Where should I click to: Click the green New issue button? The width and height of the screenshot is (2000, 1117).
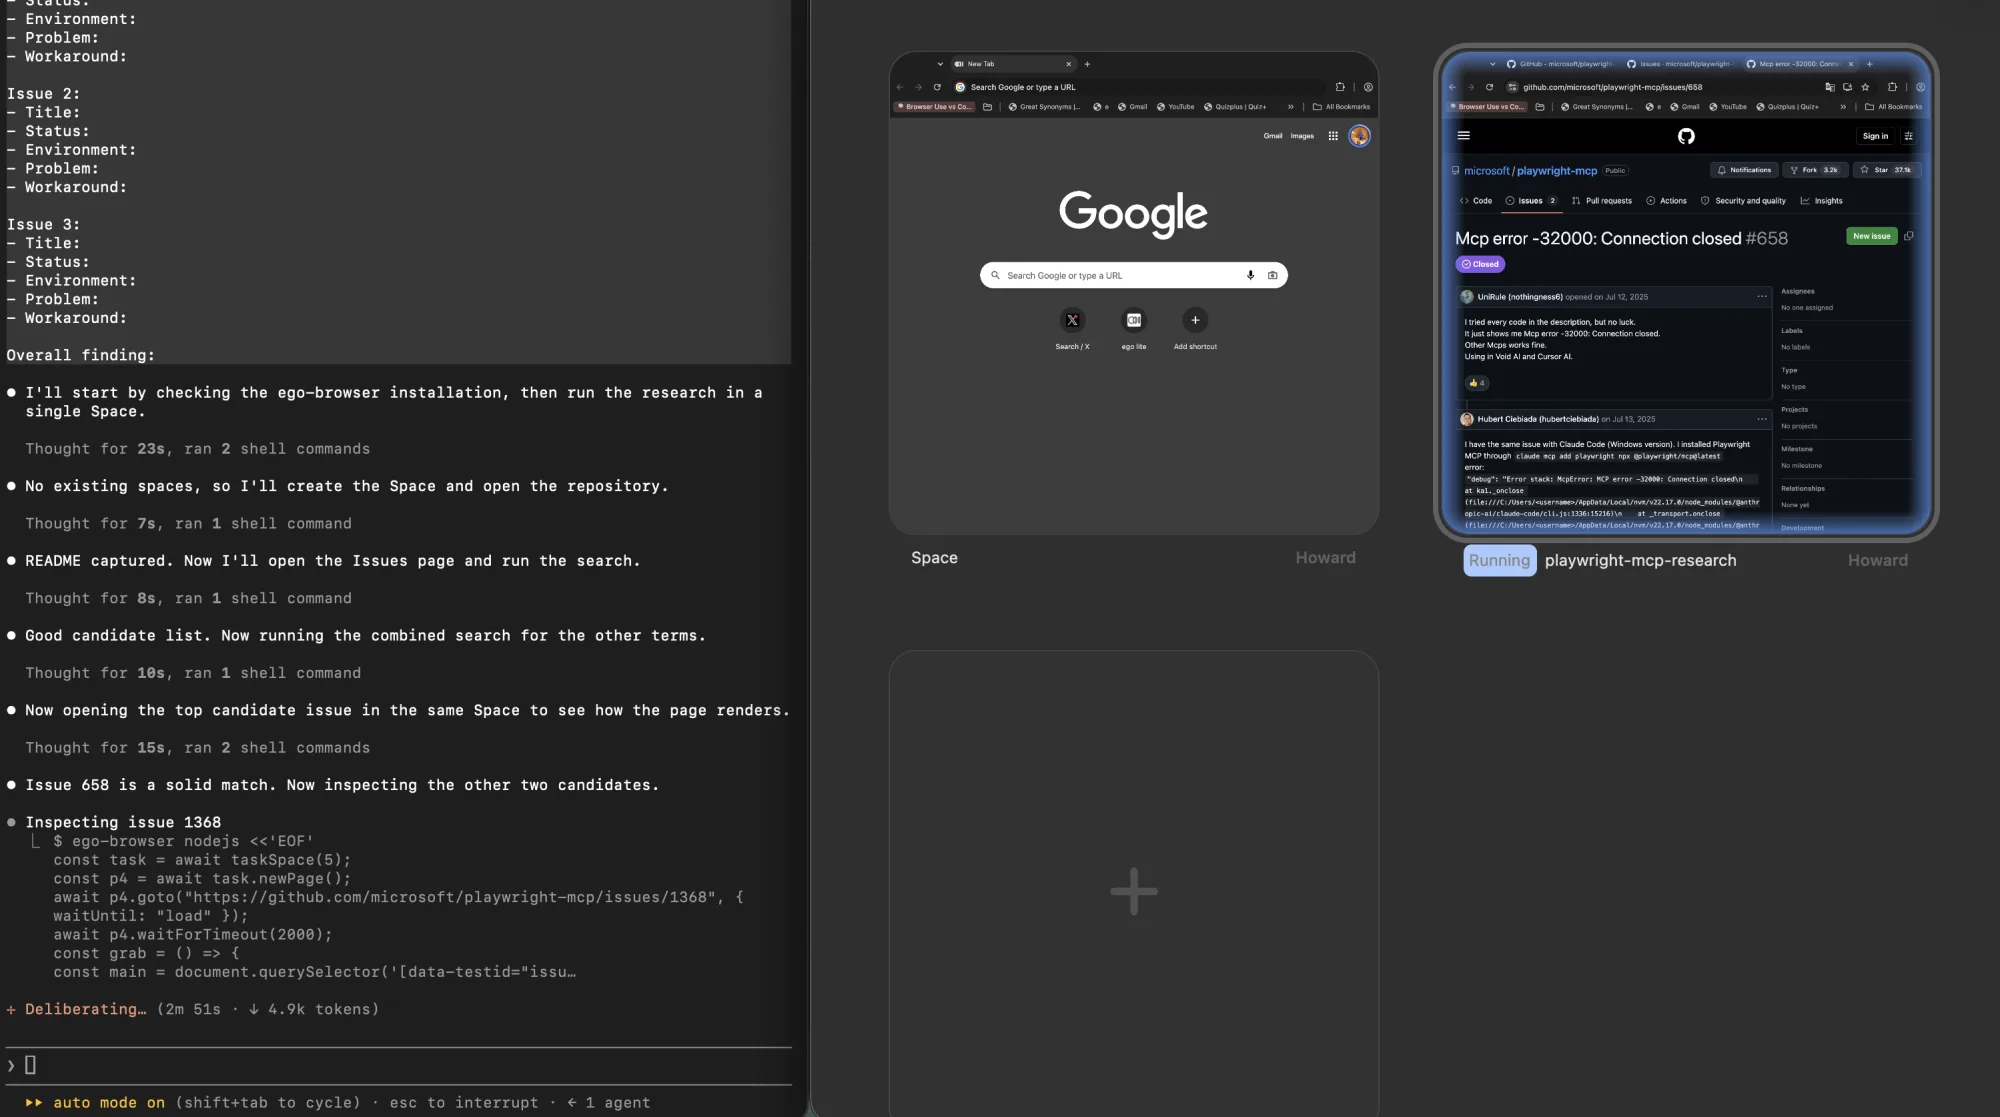1871,236
